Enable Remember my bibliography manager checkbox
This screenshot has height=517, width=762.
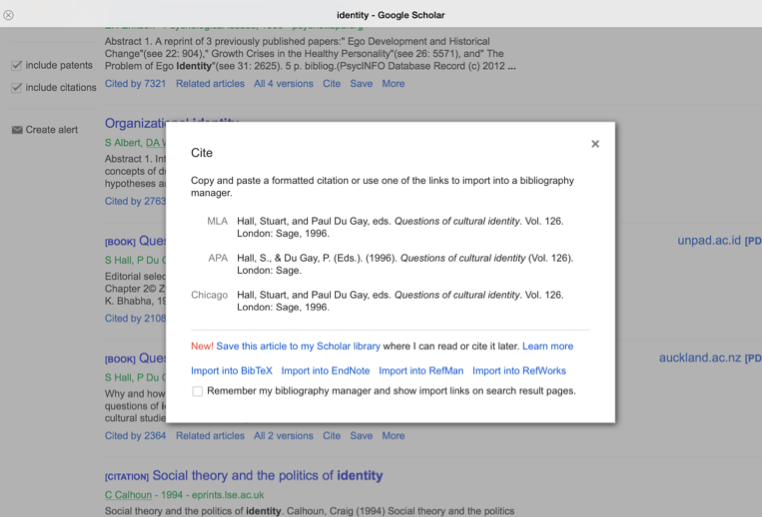point(197,391)
